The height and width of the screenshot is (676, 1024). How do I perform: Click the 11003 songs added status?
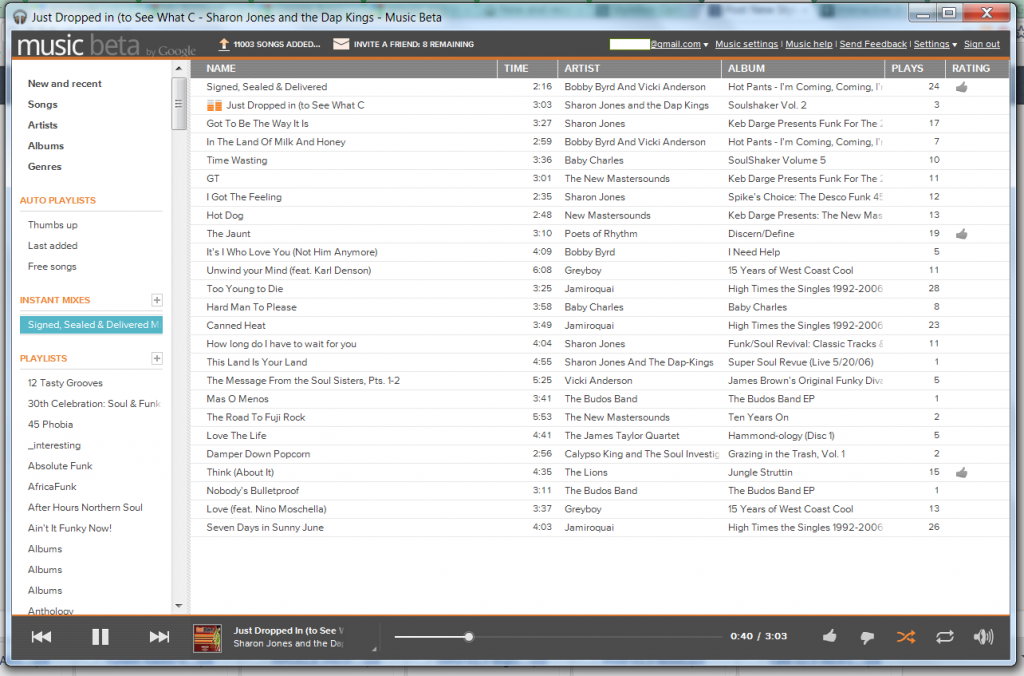(x=277, y=44)
